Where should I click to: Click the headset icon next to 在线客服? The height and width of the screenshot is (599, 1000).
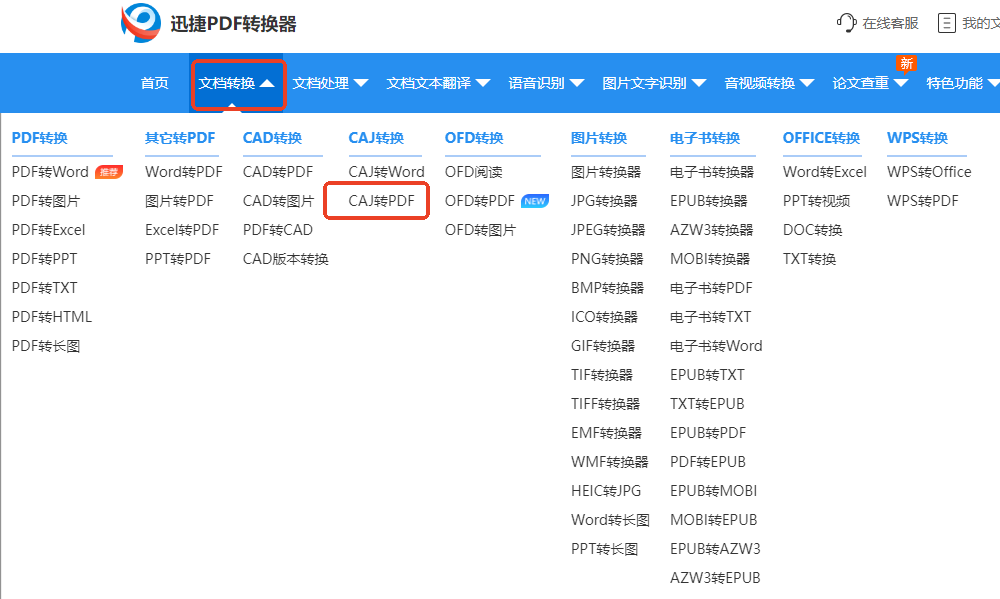pos(845,22)
